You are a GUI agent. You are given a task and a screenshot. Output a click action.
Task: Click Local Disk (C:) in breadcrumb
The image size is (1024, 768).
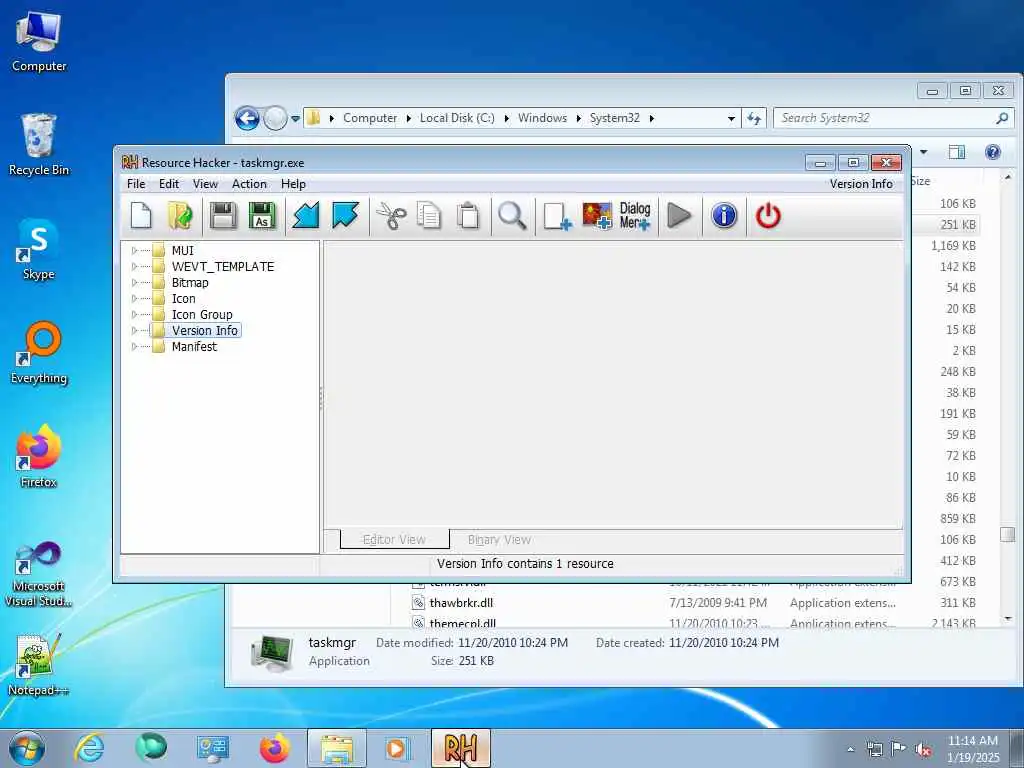pyautogui.click(x=456, y=118)
